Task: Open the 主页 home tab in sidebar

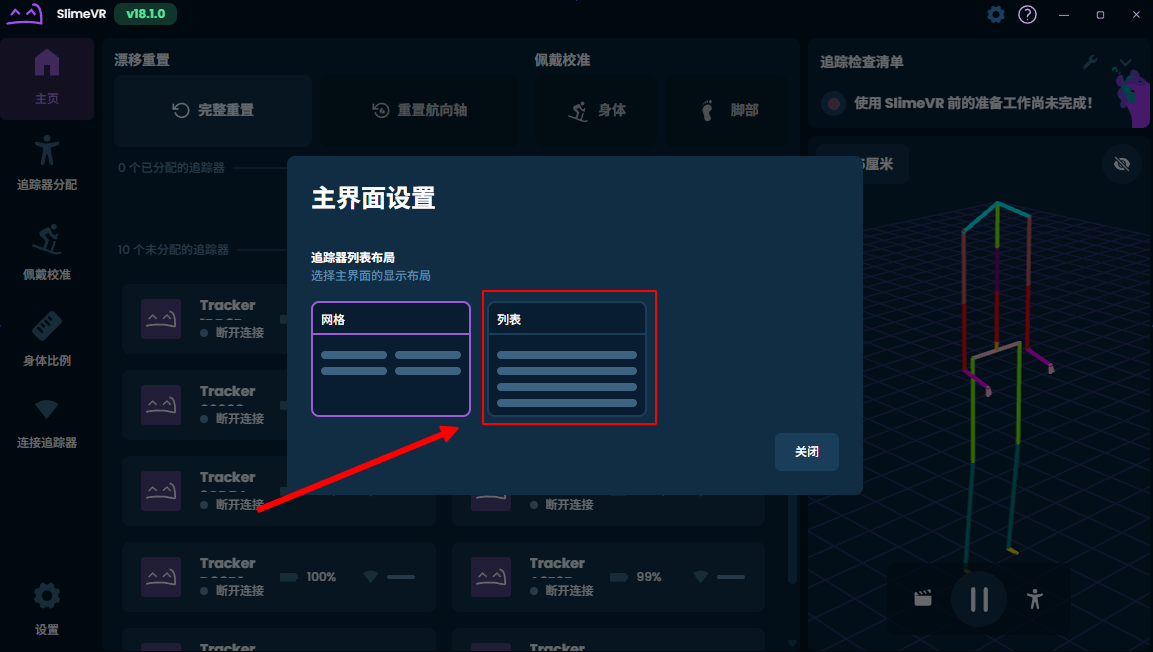Action: click(47, 78)
